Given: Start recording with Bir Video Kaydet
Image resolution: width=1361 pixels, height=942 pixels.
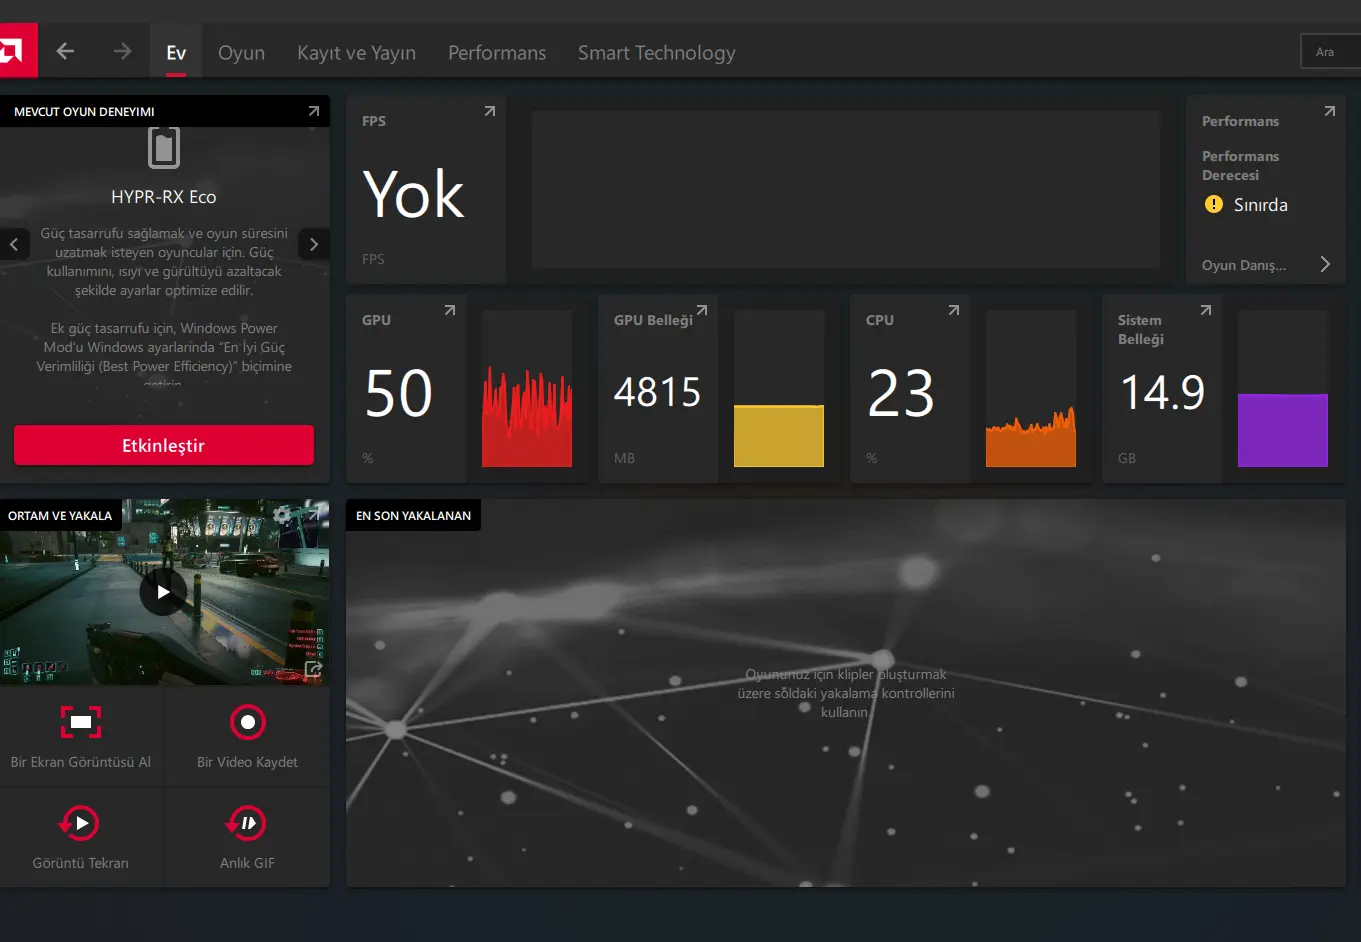Looking at the screenshot, I should coord(247,736).
